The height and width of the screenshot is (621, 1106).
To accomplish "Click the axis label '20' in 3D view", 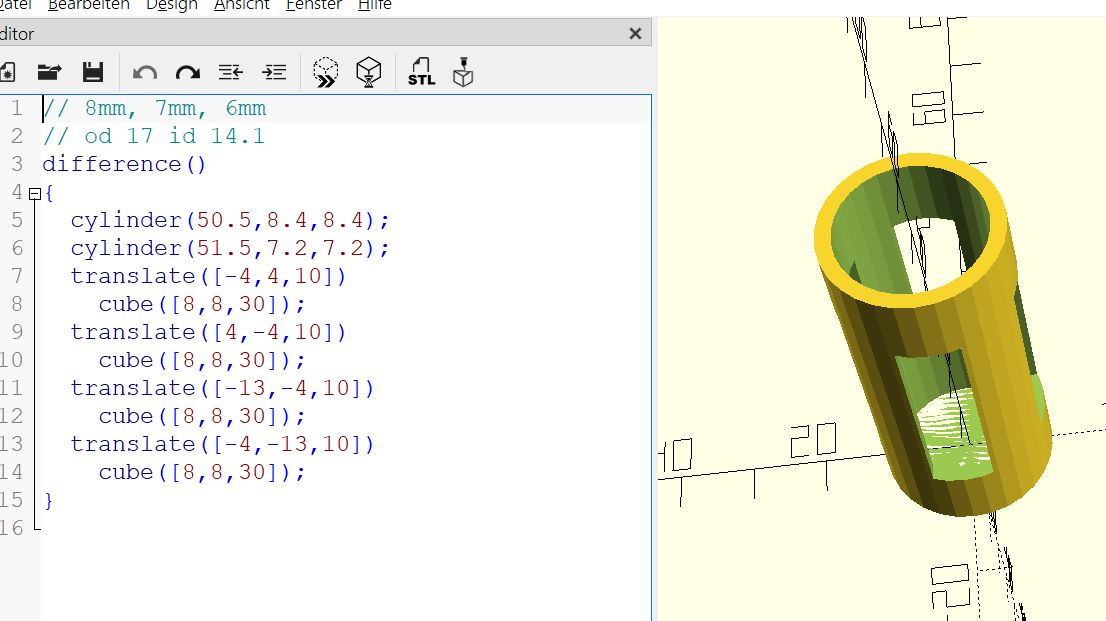I will point(813,440).
